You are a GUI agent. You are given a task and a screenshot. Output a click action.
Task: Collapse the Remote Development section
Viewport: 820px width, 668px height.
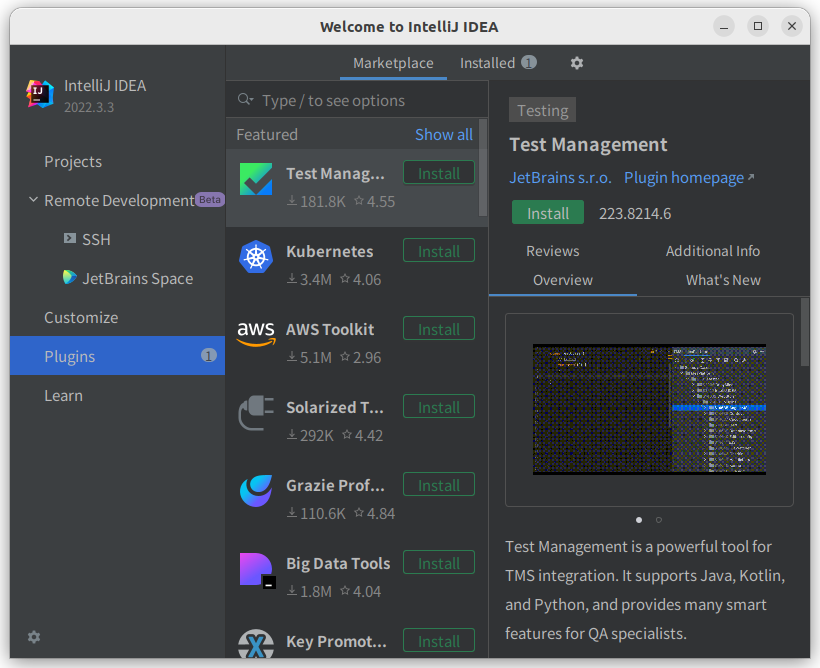33,201
